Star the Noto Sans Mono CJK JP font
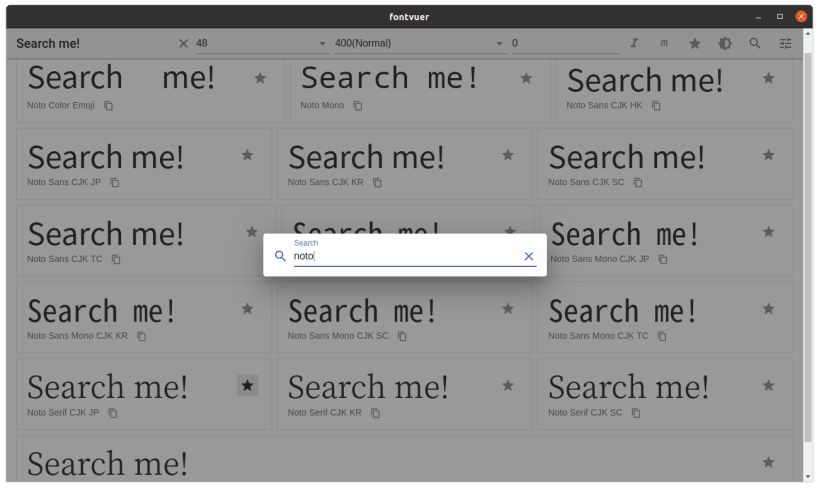819x488 pixels. tap(768, 232)
